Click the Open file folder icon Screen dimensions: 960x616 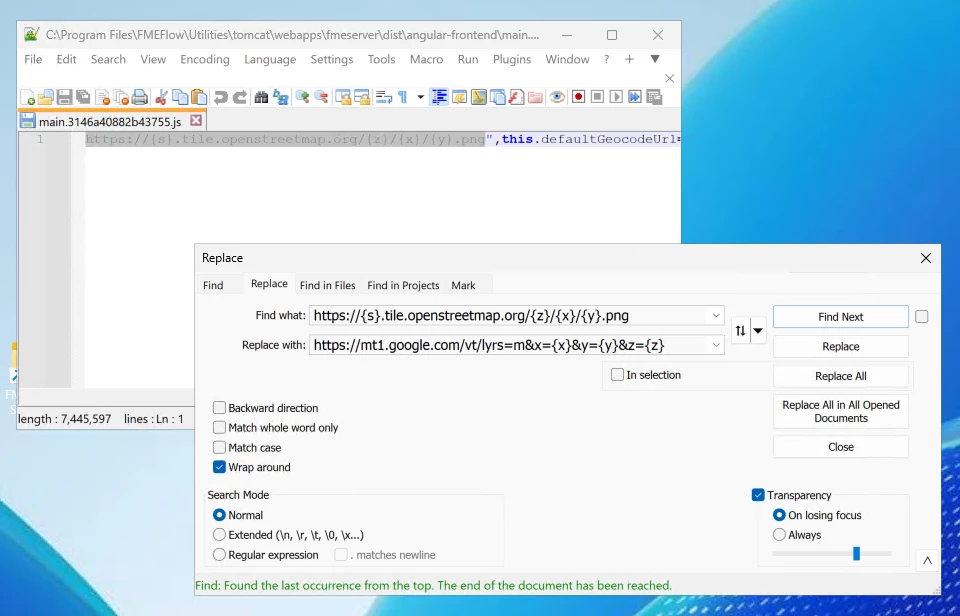click(x=45, y=97)
